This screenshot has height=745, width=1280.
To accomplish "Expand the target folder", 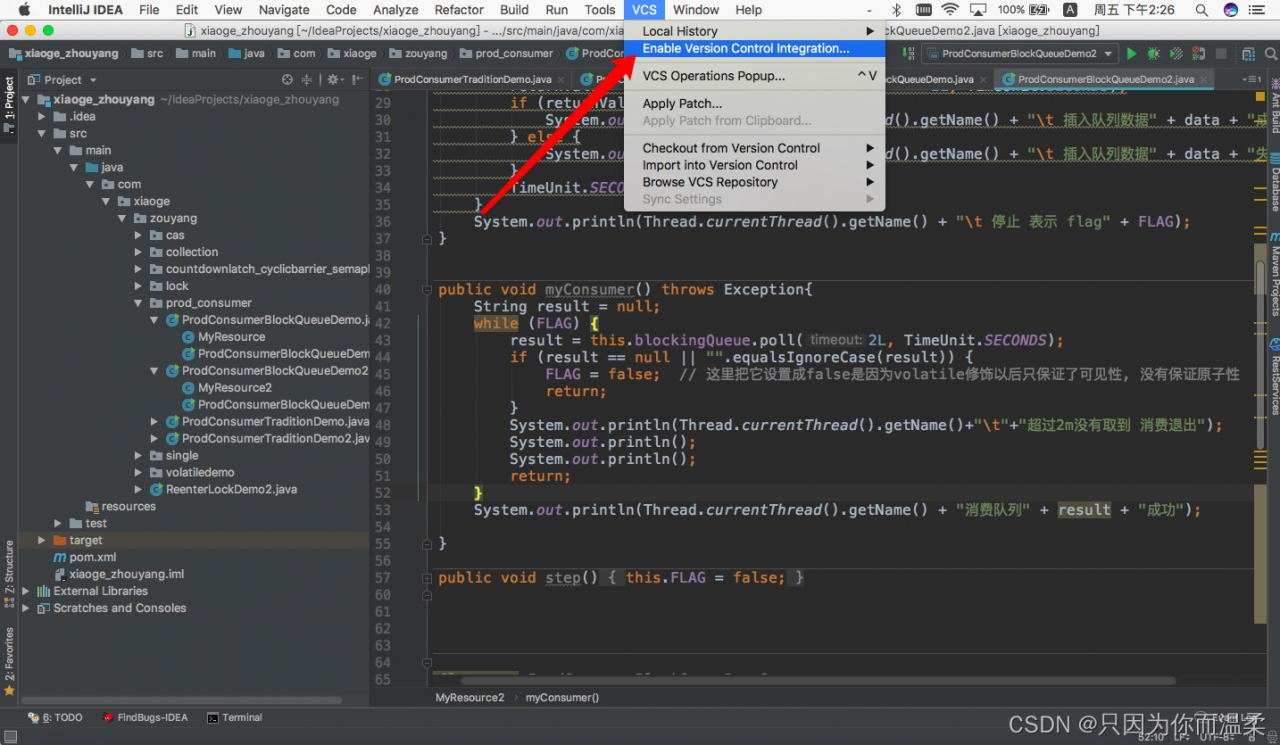I will (x=42, y=540).
